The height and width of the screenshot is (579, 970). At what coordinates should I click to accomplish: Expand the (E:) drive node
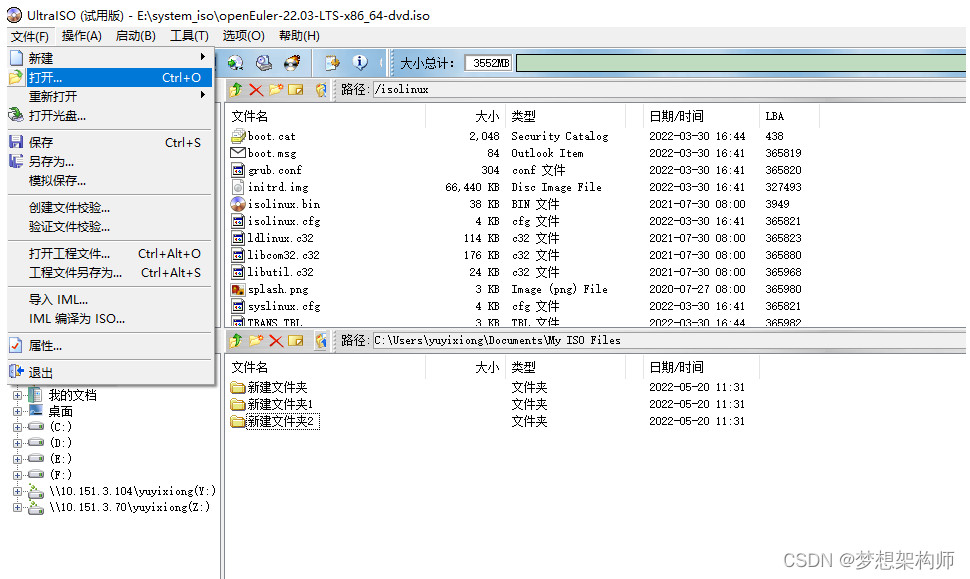click(x=17, y=459)
